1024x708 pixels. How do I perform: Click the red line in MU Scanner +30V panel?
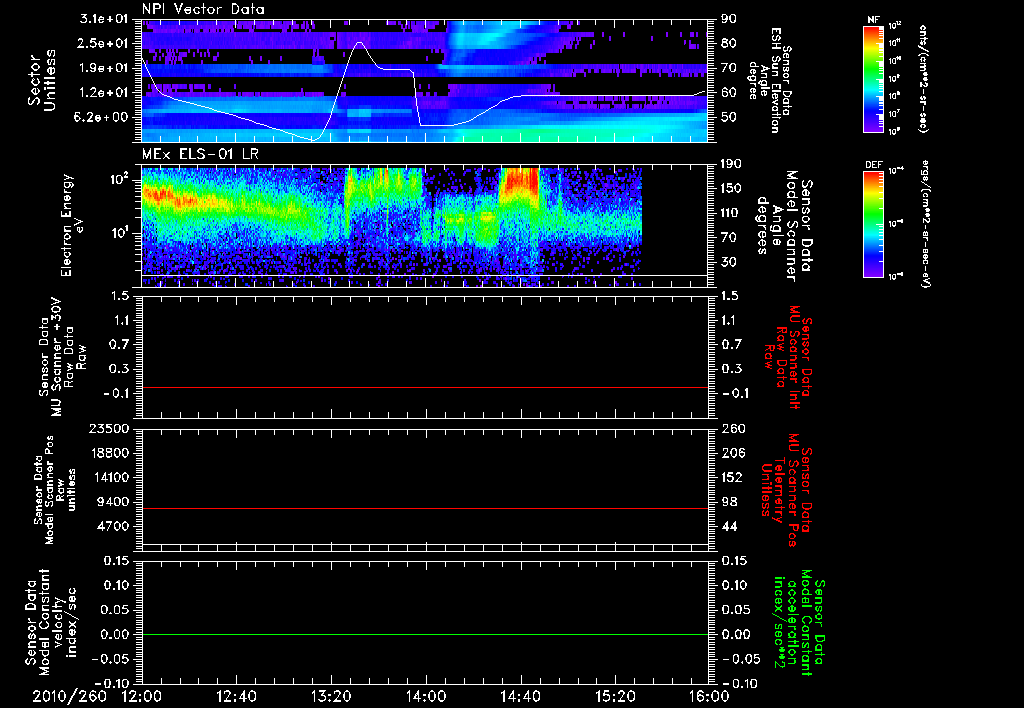(425, 387)
